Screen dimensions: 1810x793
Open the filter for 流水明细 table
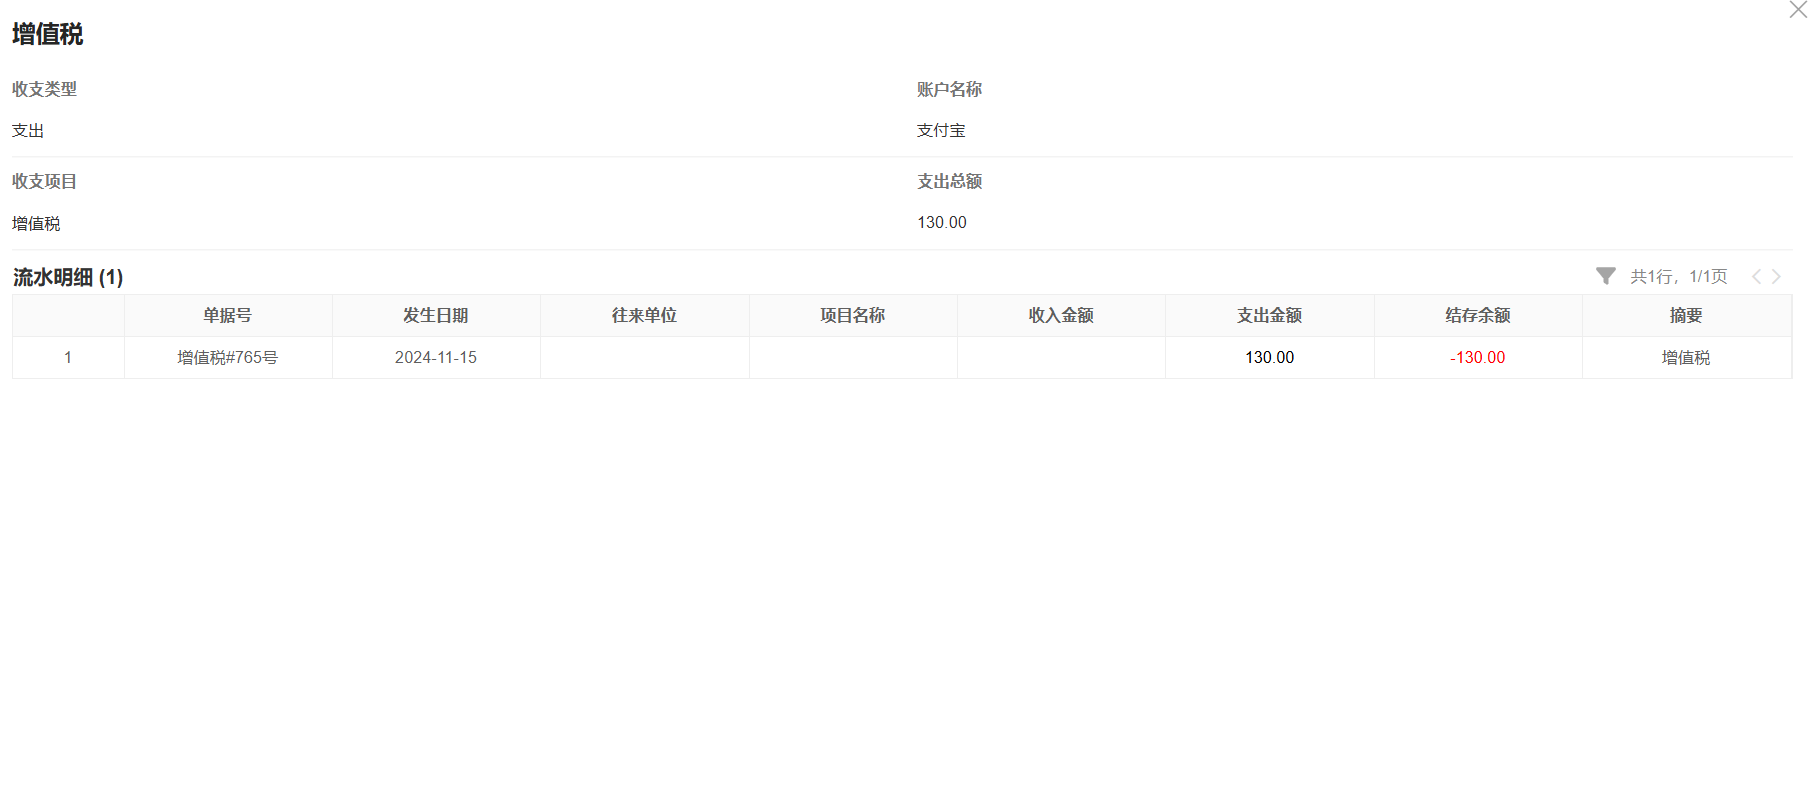click(x=1605, y=276)
